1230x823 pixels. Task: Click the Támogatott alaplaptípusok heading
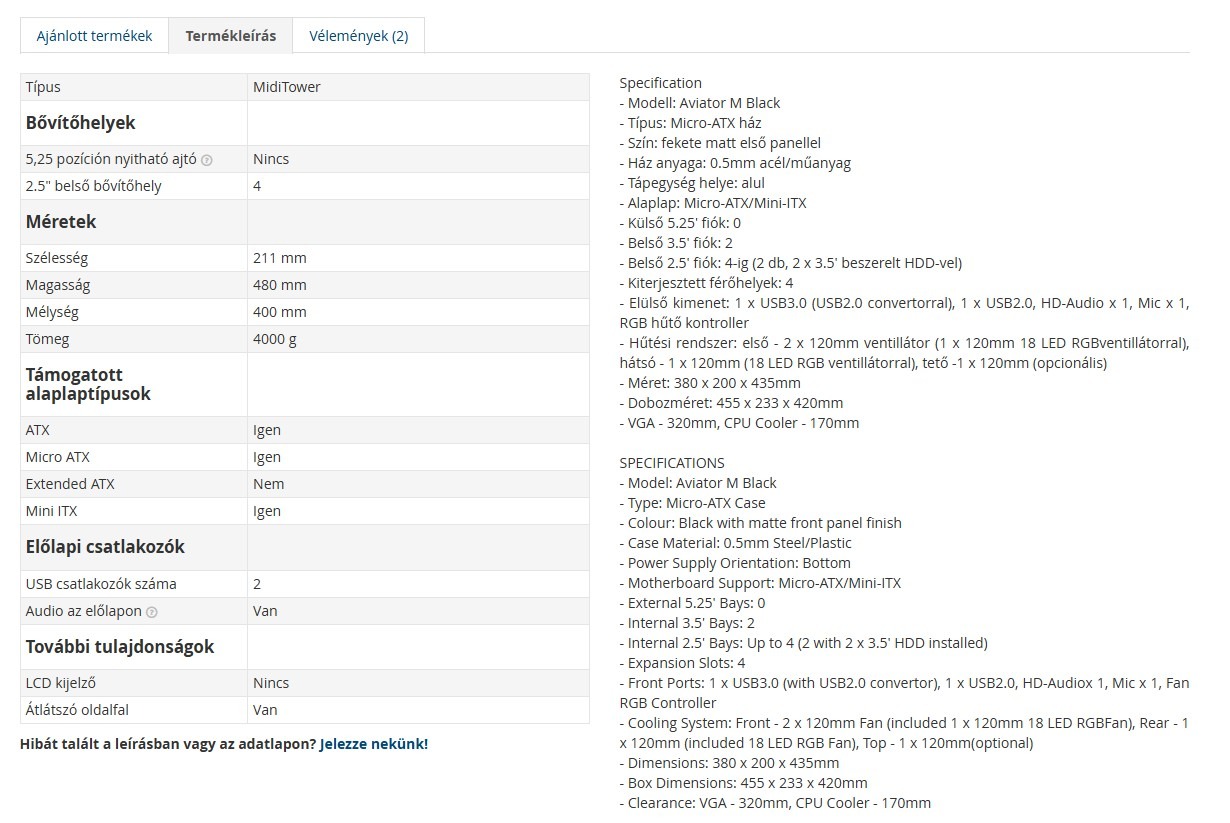coord(88,384)
